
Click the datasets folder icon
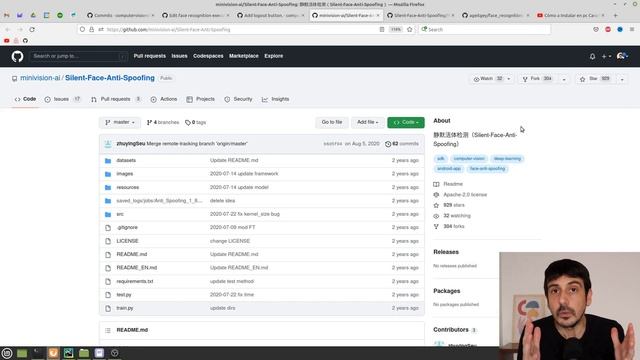[x=108, y=160]
